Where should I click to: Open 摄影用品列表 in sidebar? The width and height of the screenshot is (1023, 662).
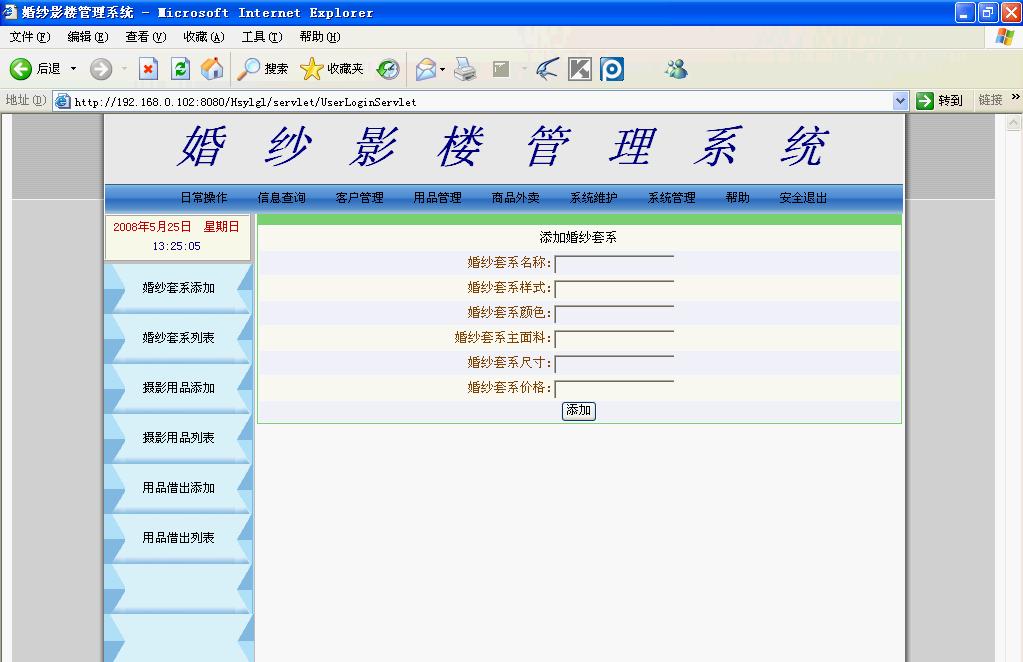(178, 438)
